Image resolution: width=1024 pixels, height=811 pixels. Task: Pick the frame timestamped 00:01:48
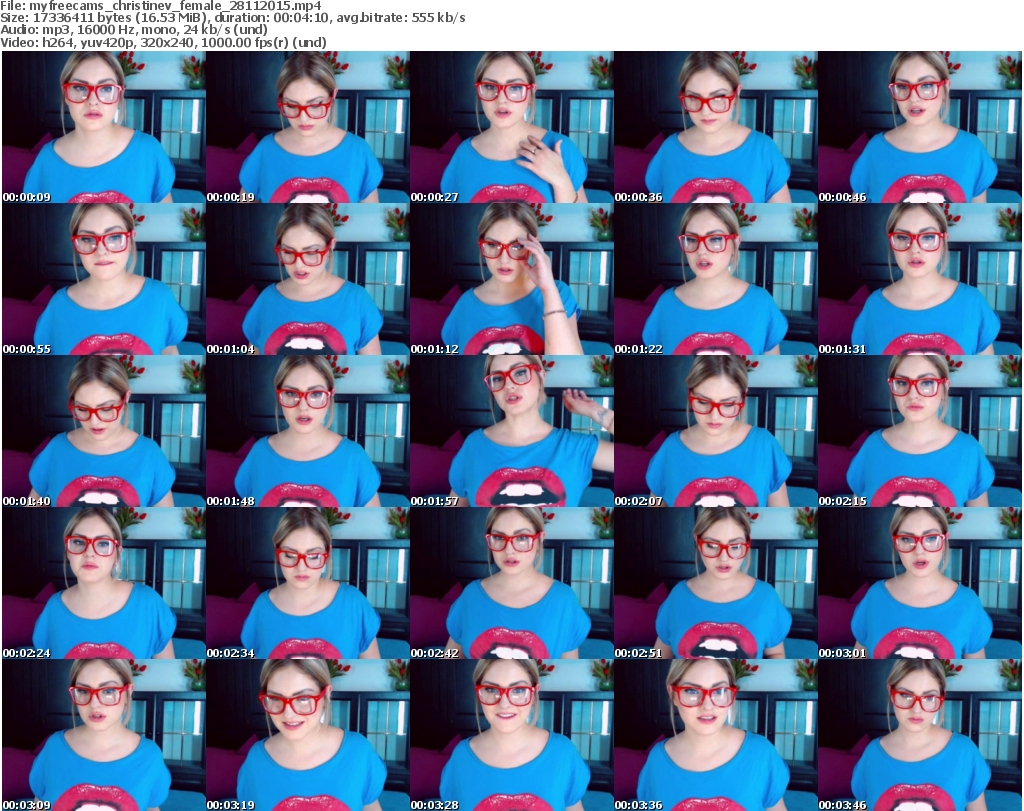pos(308,432)
